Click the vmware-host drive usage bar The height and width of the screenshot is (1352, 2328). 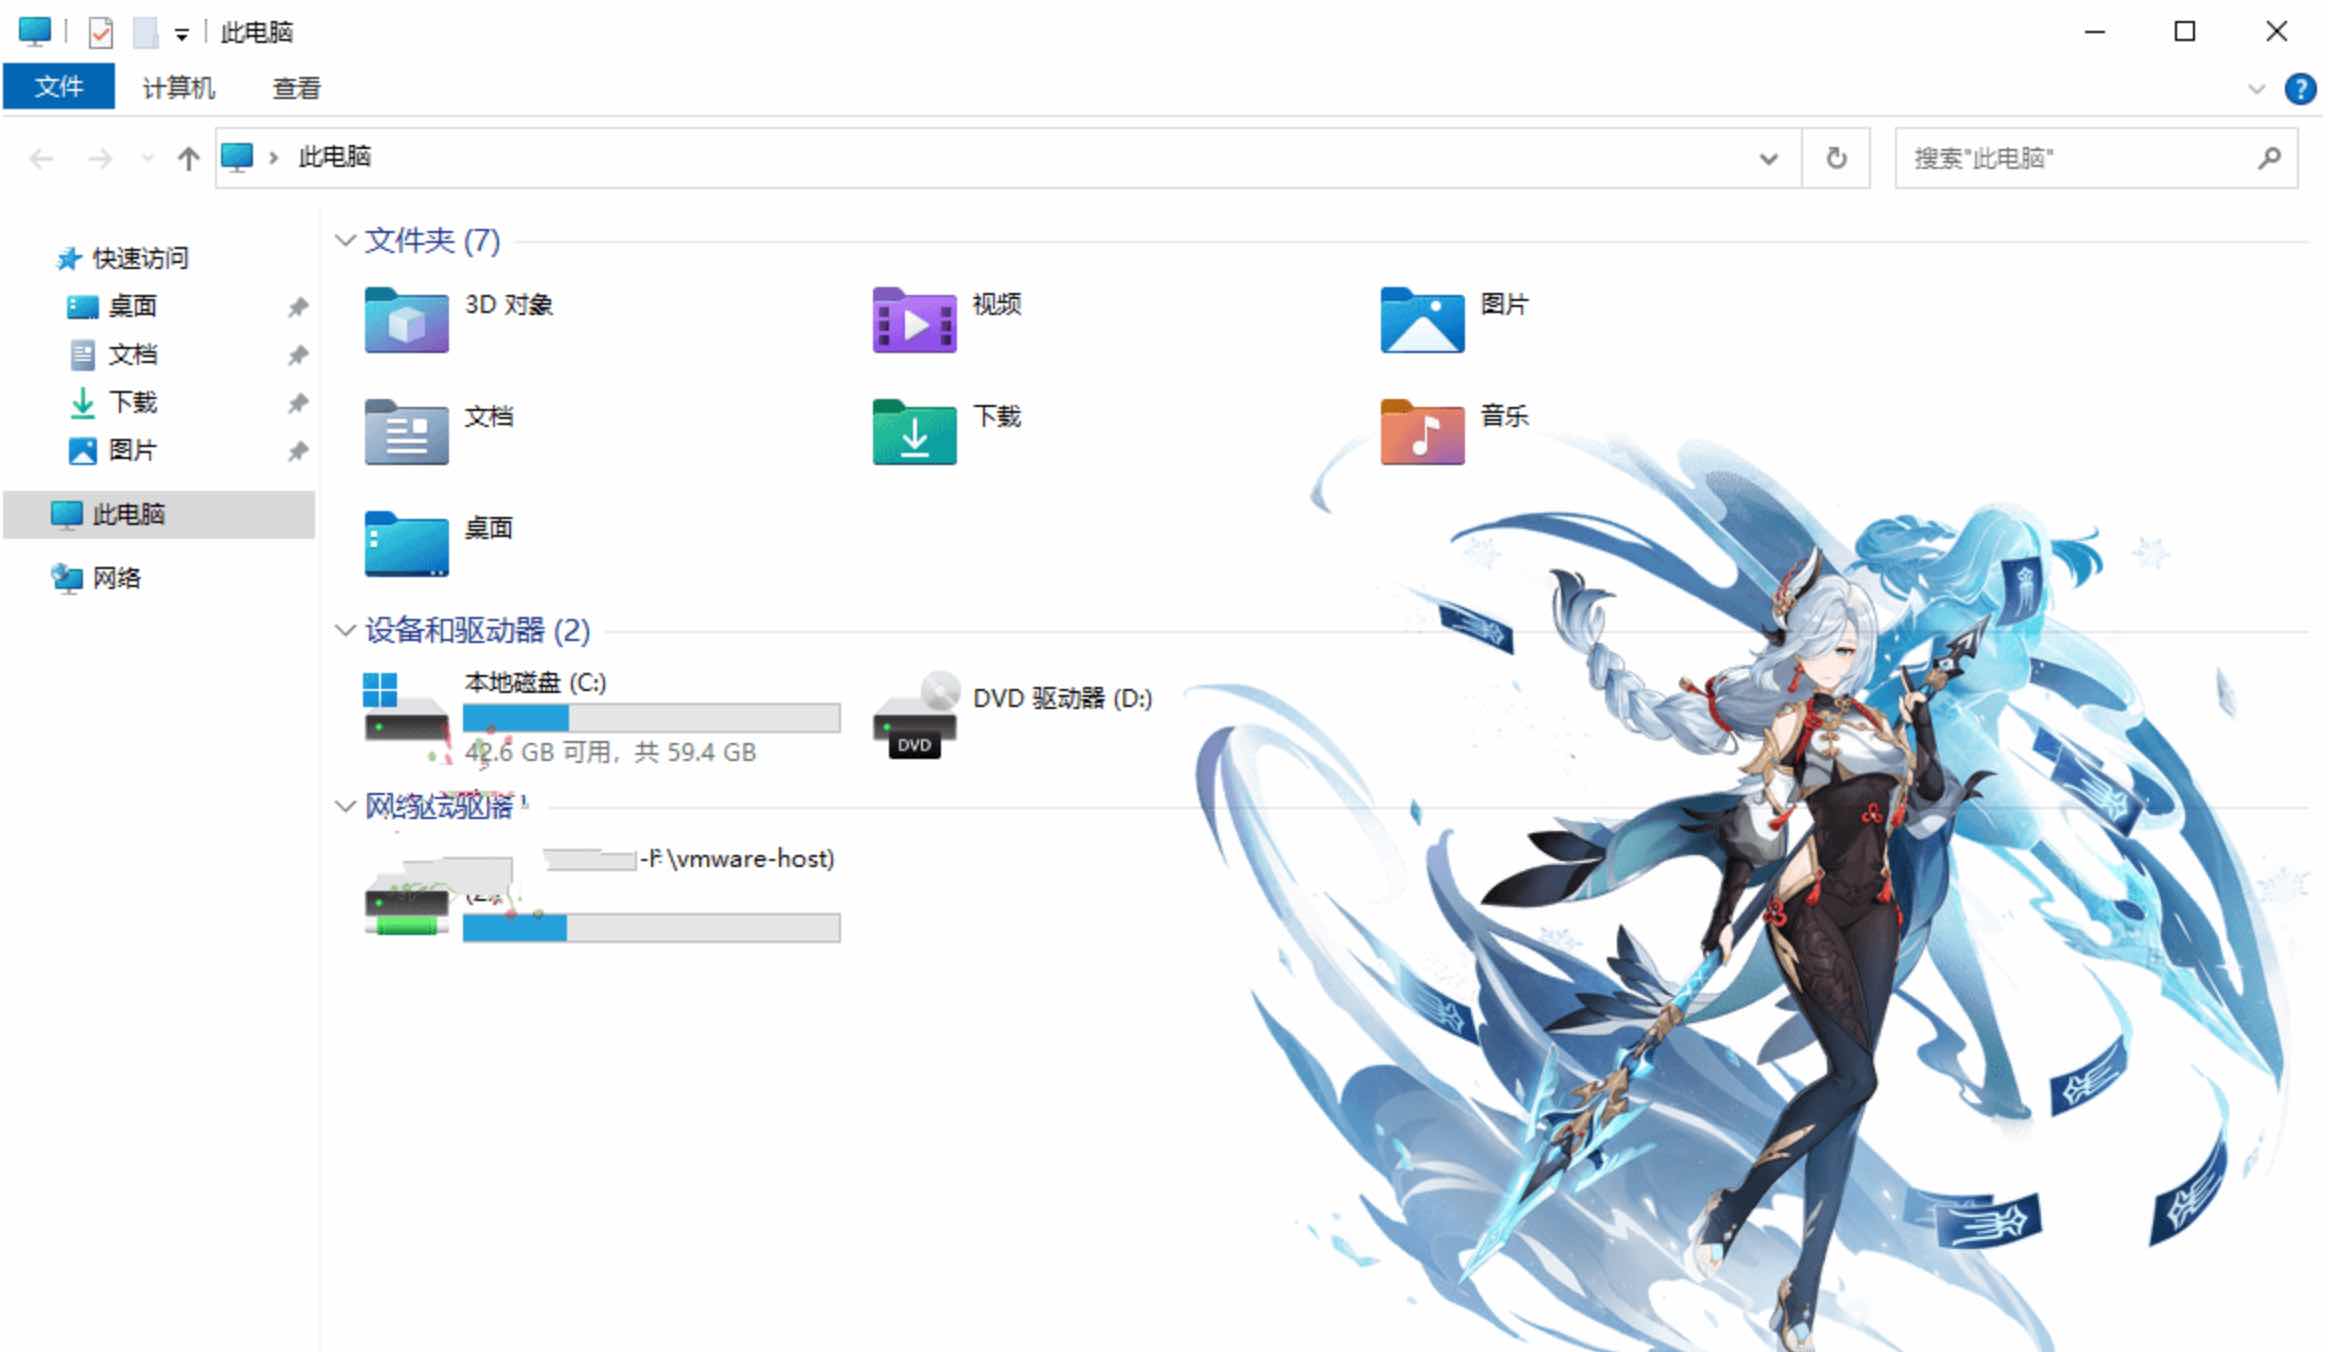pyautogui.click(x=651, y=928)
